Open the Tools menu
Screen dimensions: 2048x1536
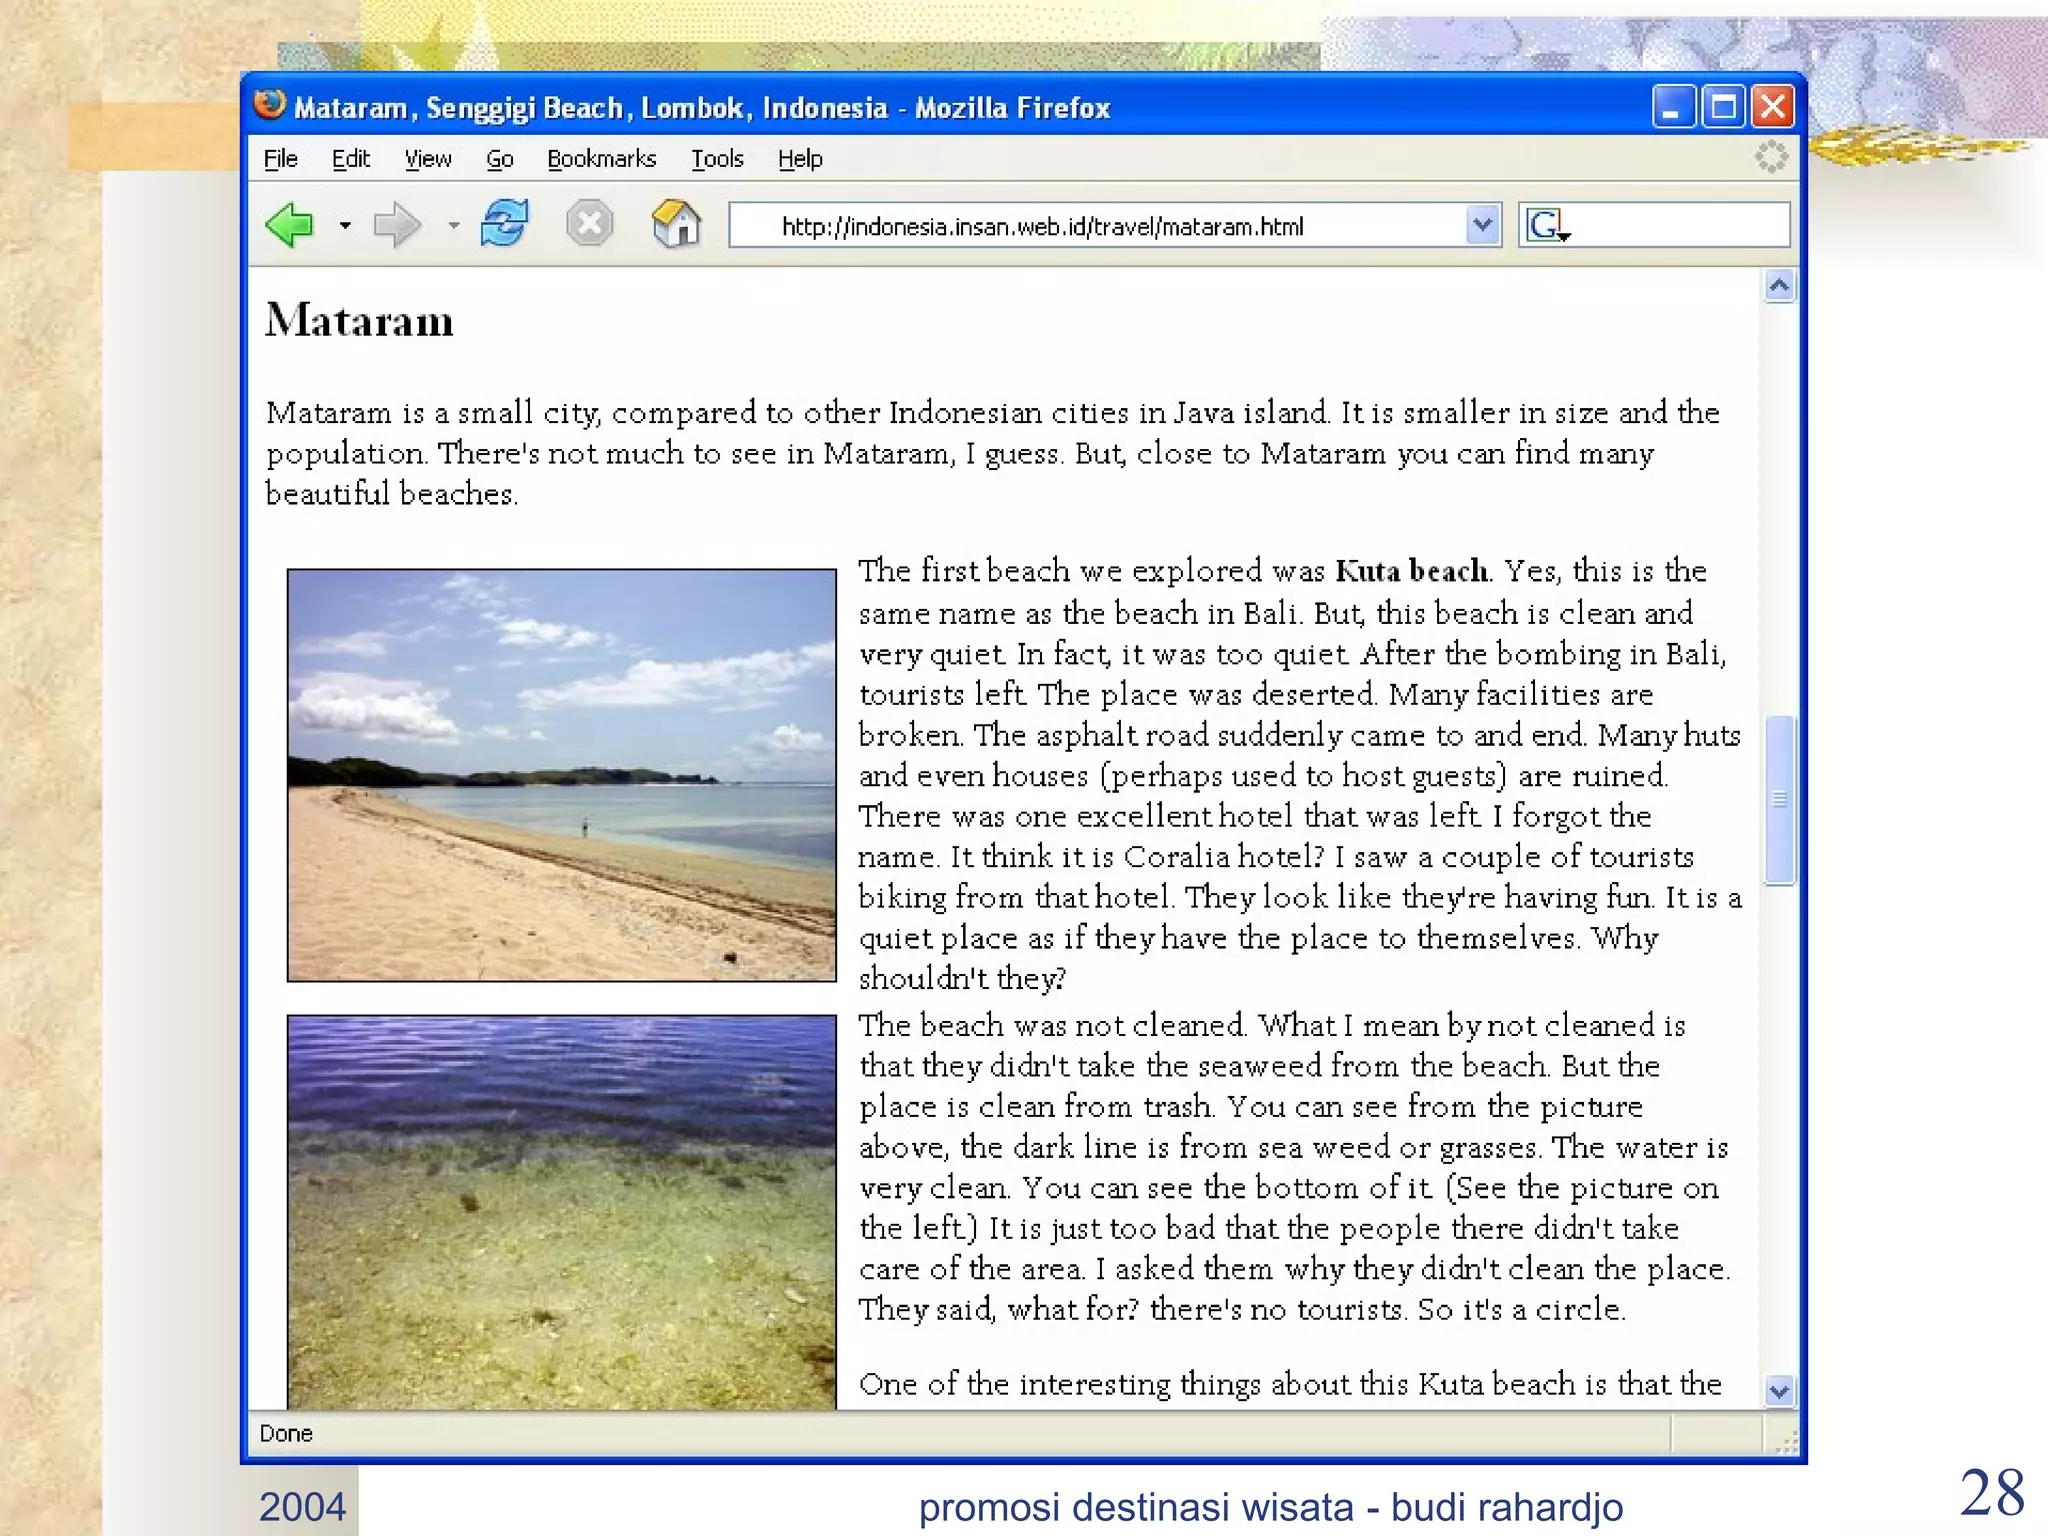(x=717, y=159)
